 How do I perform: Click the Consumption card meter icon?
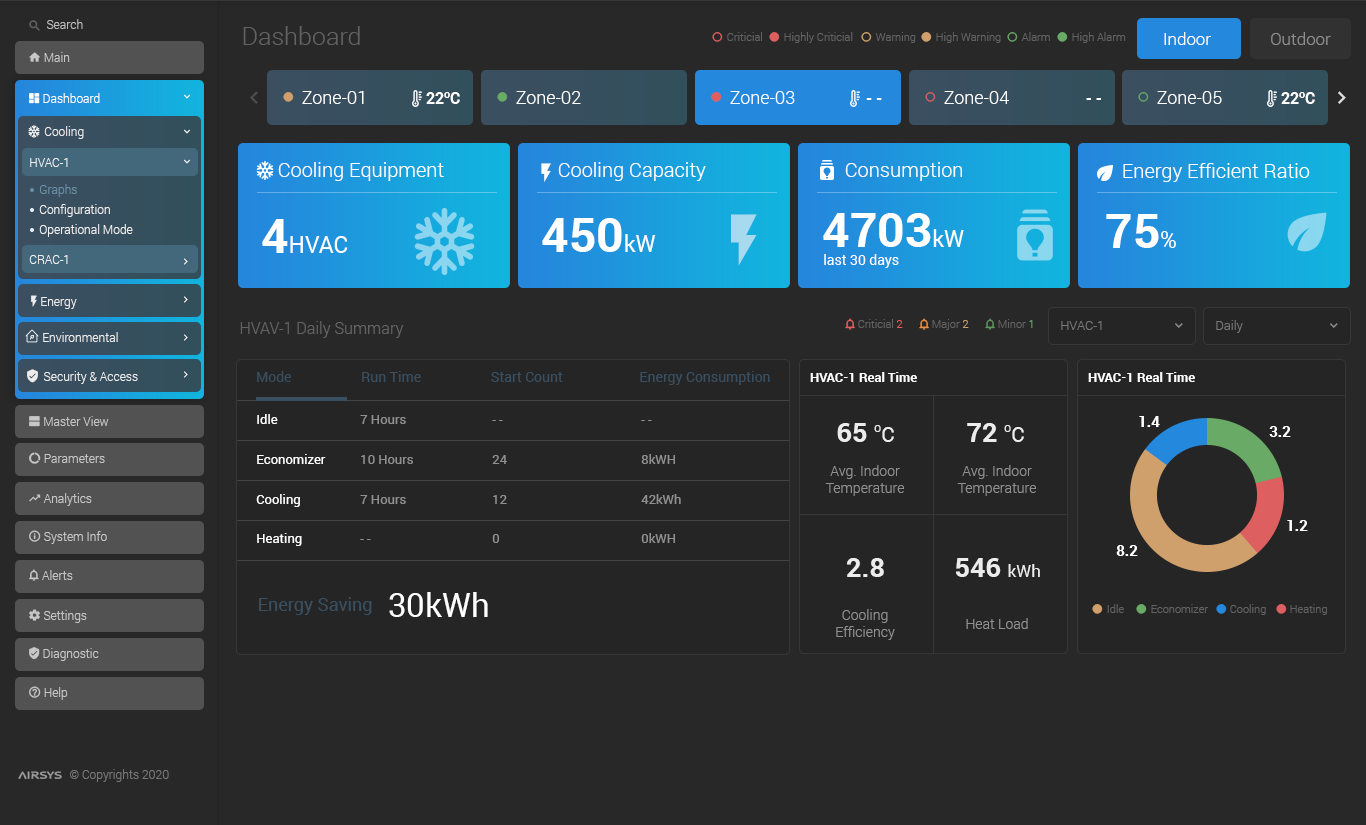1034,235
